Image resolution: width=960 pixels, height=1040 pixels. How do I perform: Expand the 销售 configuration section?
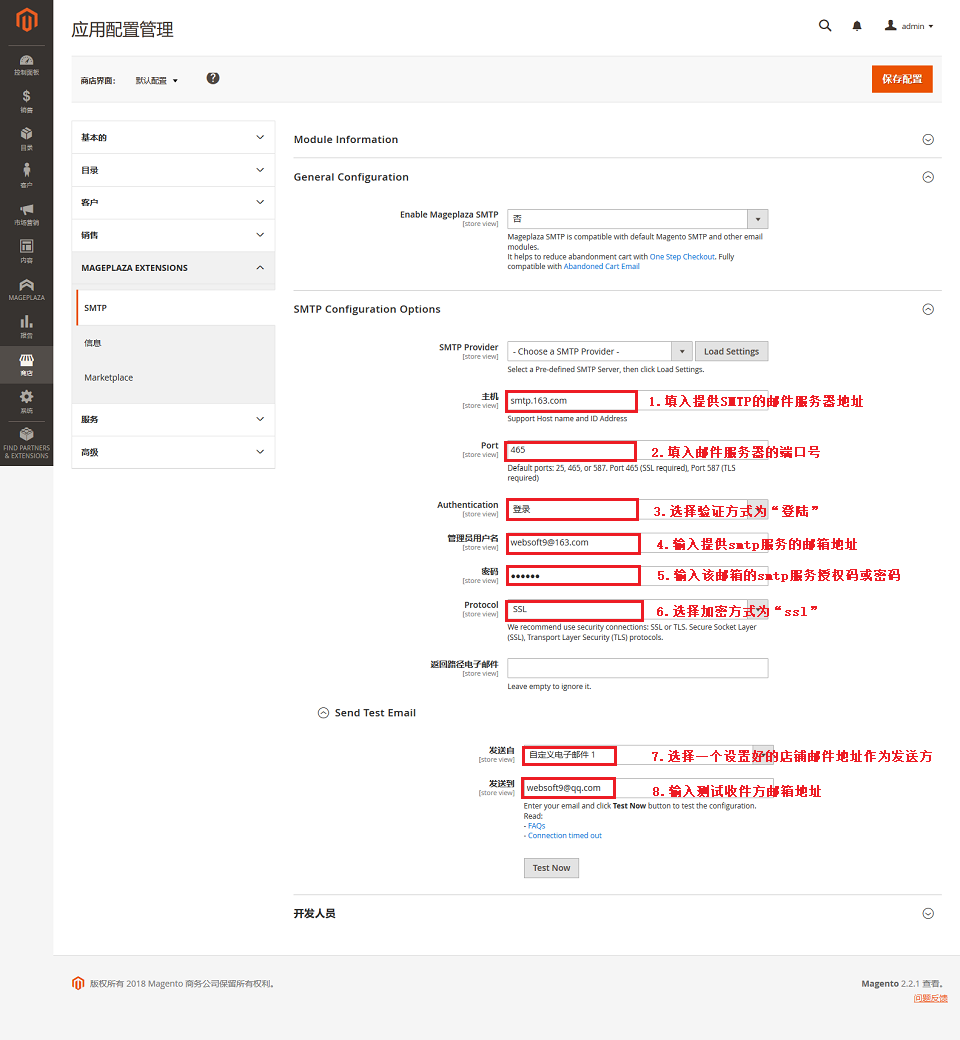pyautogui.click(x=173, y=235)
